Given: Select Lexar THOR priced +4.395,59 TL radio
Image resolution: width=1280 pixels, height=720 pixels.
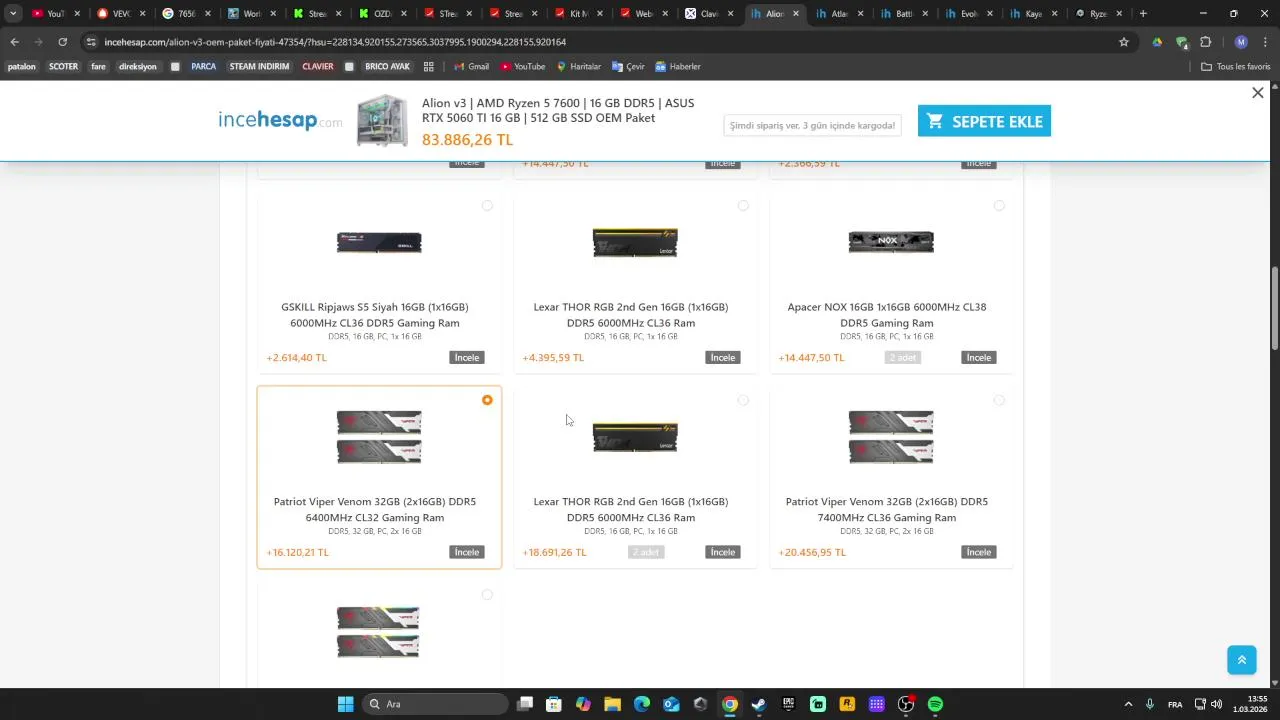Looking at the screenshot, I should pos(743,206).
